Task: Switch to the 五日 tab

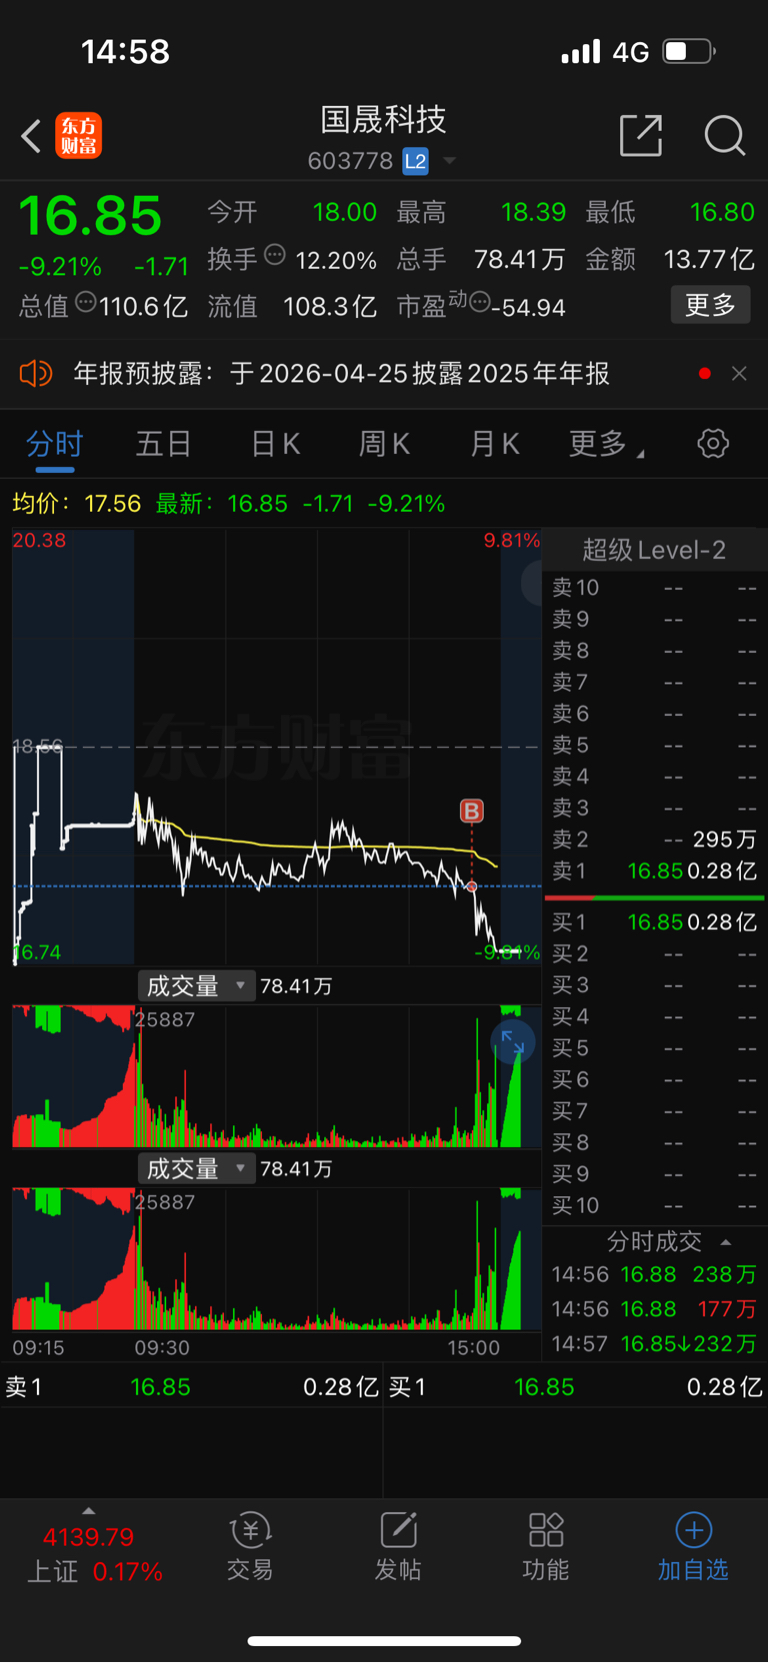Action: pos(163,444)
